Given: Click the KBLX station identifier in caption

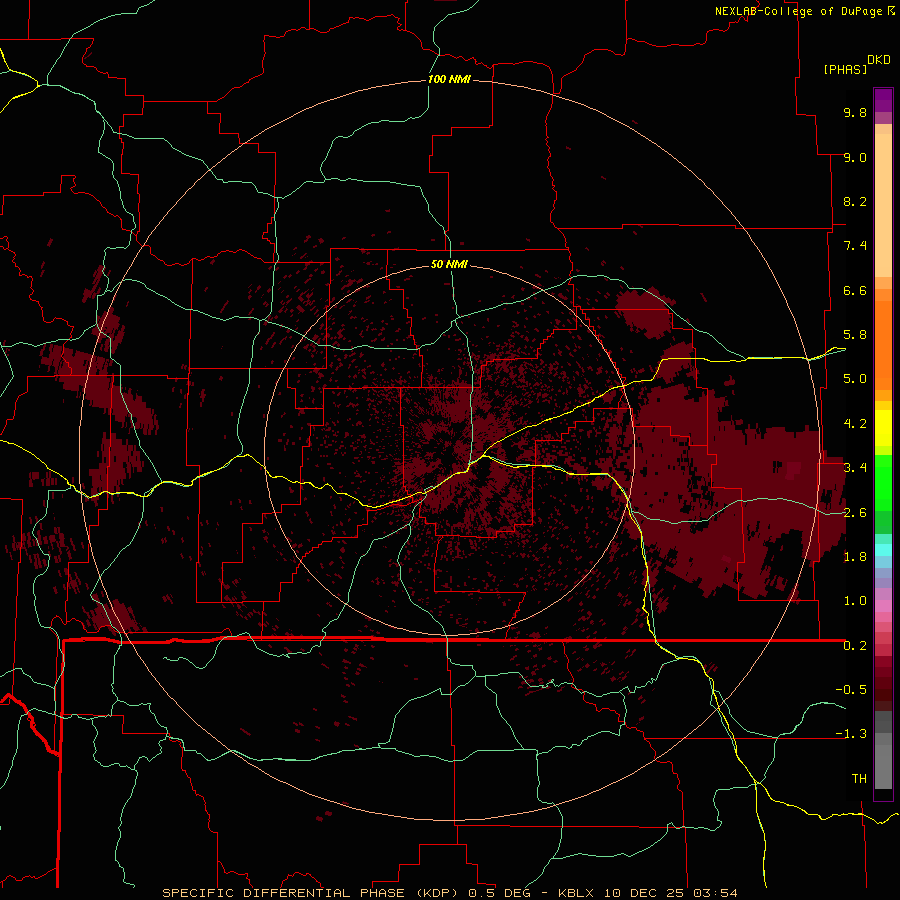Looking at the screenshot, I should point(577,893).
